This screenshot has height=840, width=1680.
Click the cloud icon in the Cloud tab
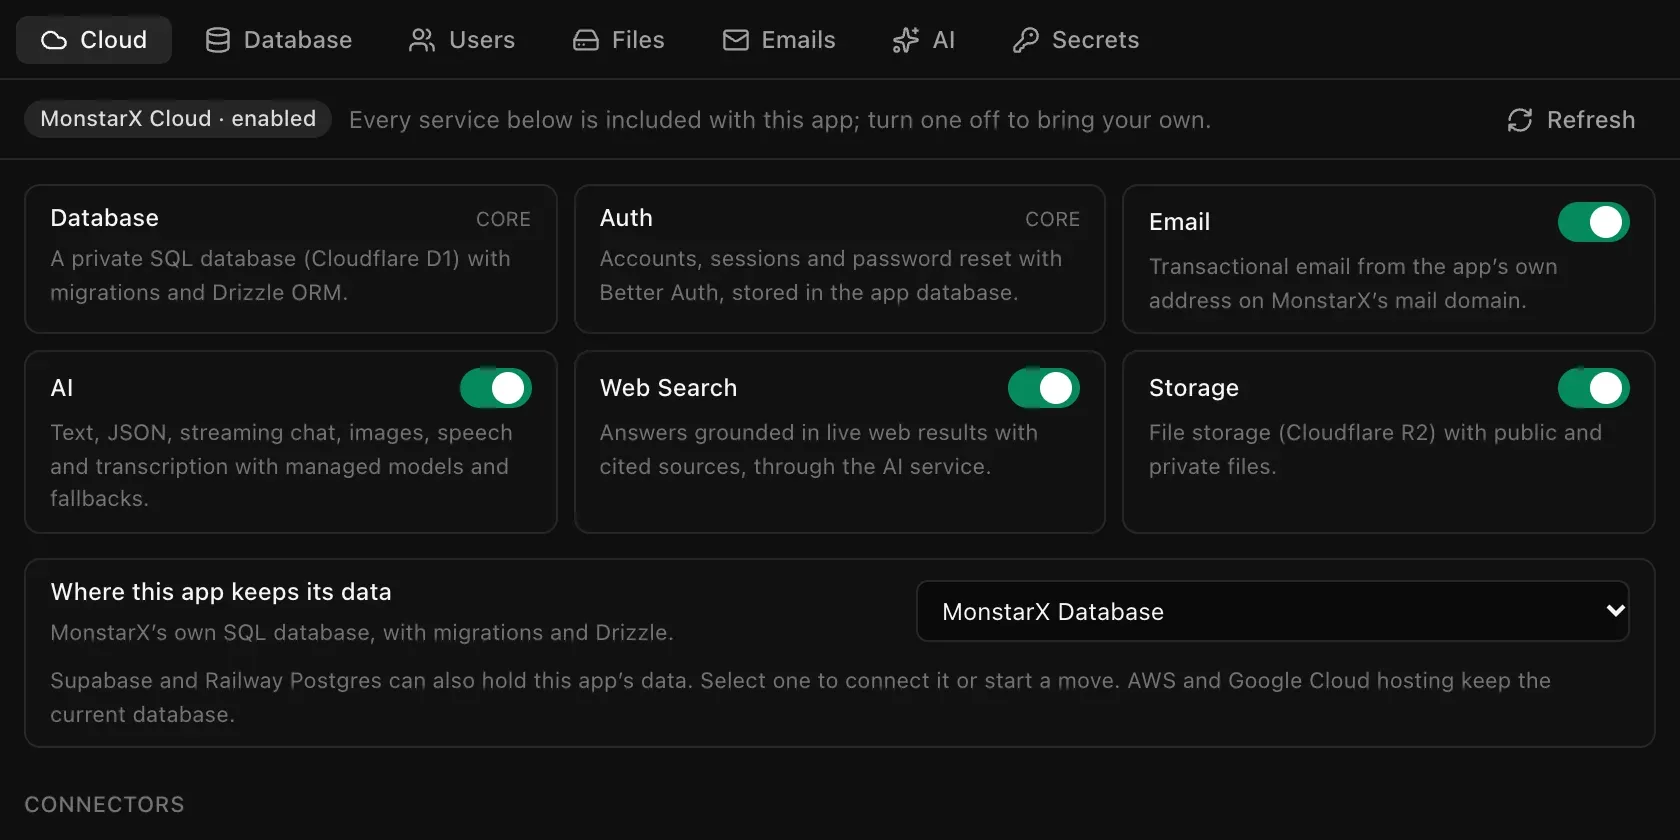tap(54, 40)
